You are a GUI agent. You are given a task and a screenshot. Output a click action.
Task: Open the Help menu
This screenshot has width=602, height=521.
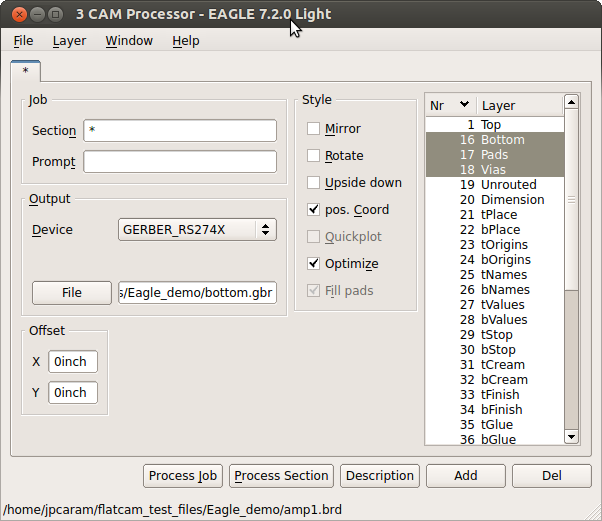pos(185,41)
